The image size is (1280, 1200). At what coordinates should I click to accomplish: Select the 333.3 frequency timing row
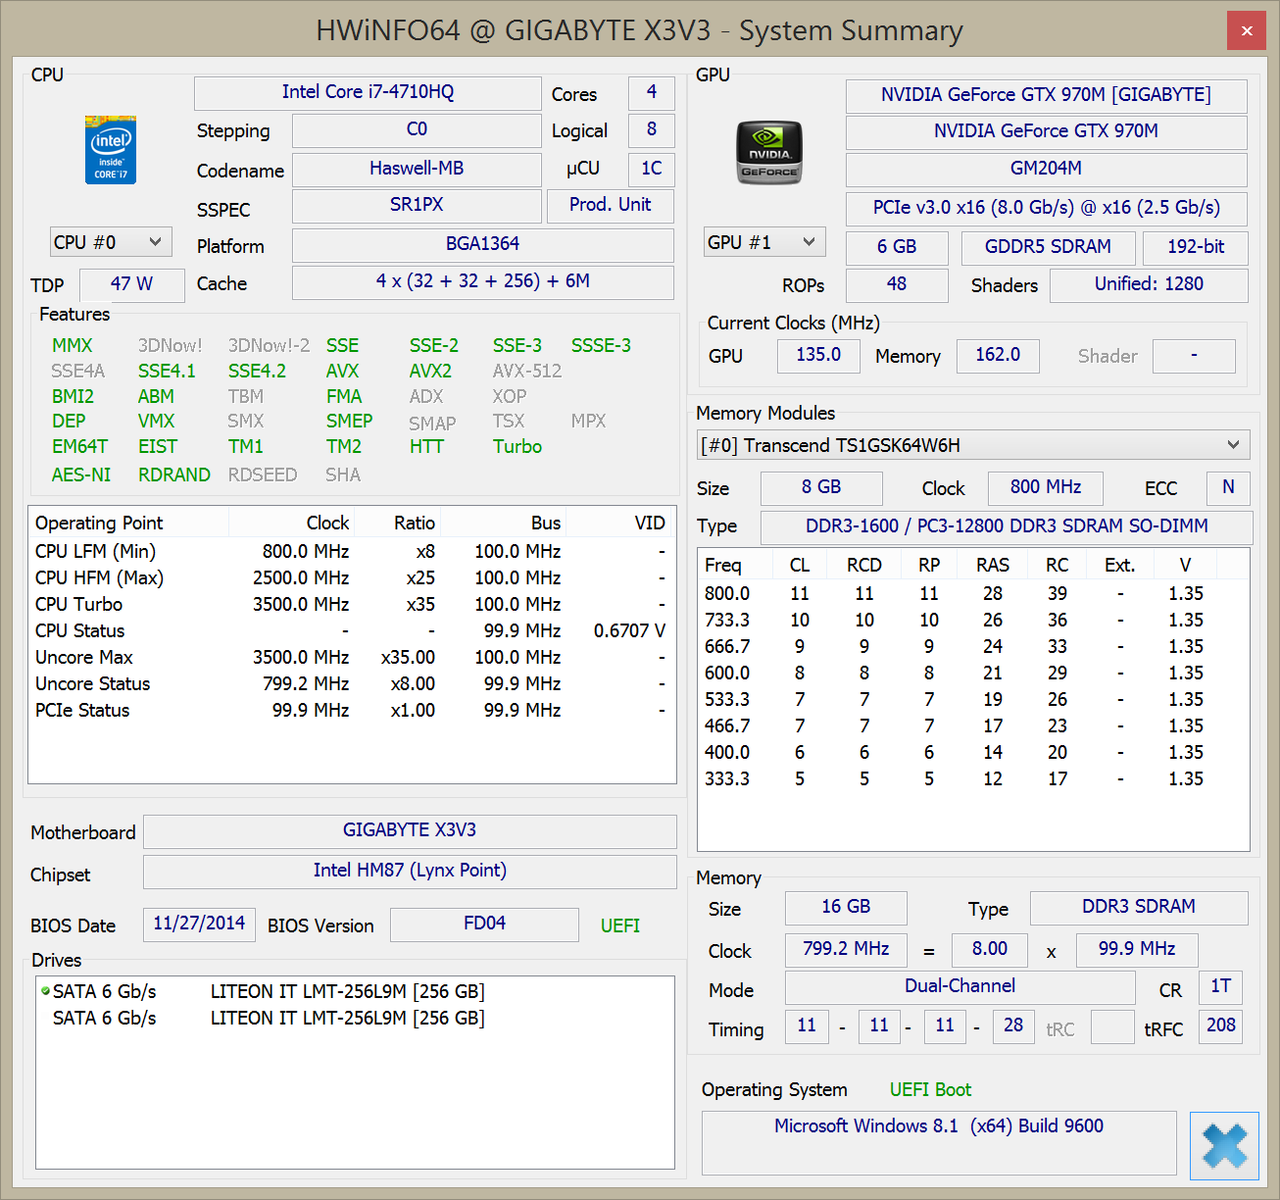974,779
